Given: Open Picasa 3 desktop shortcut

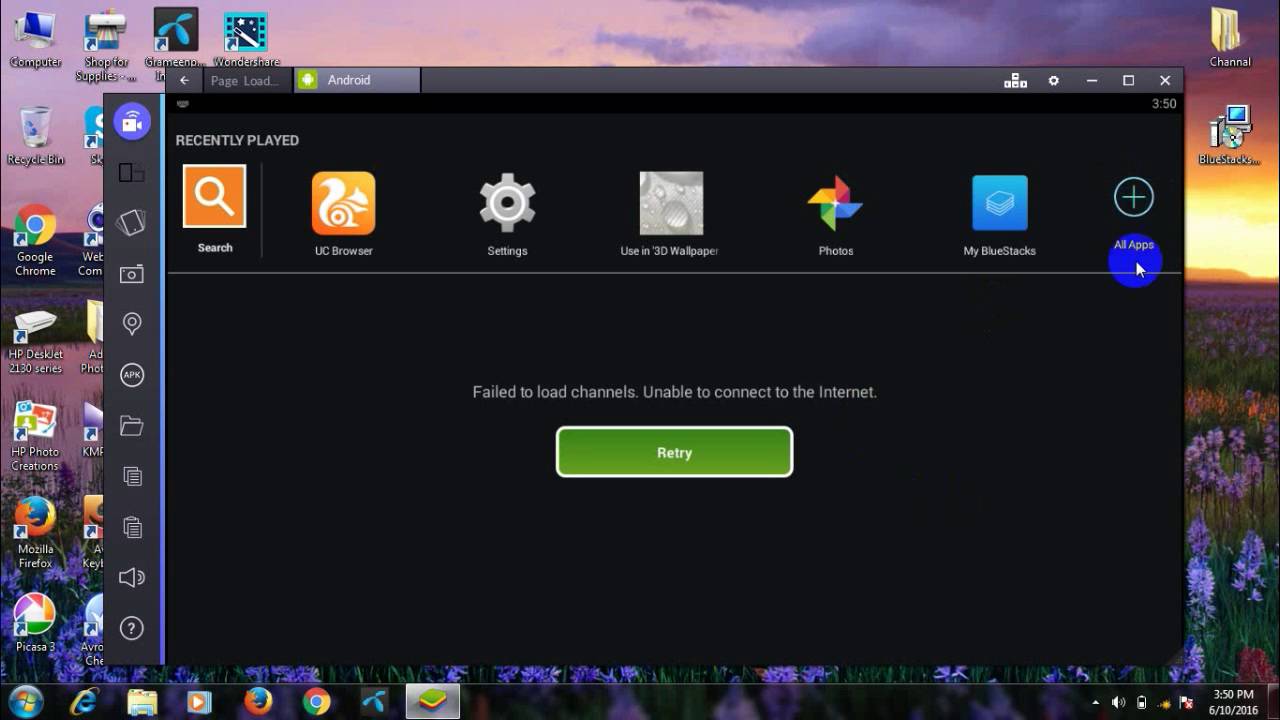Looking at the screenshot, I should point(35,622).
